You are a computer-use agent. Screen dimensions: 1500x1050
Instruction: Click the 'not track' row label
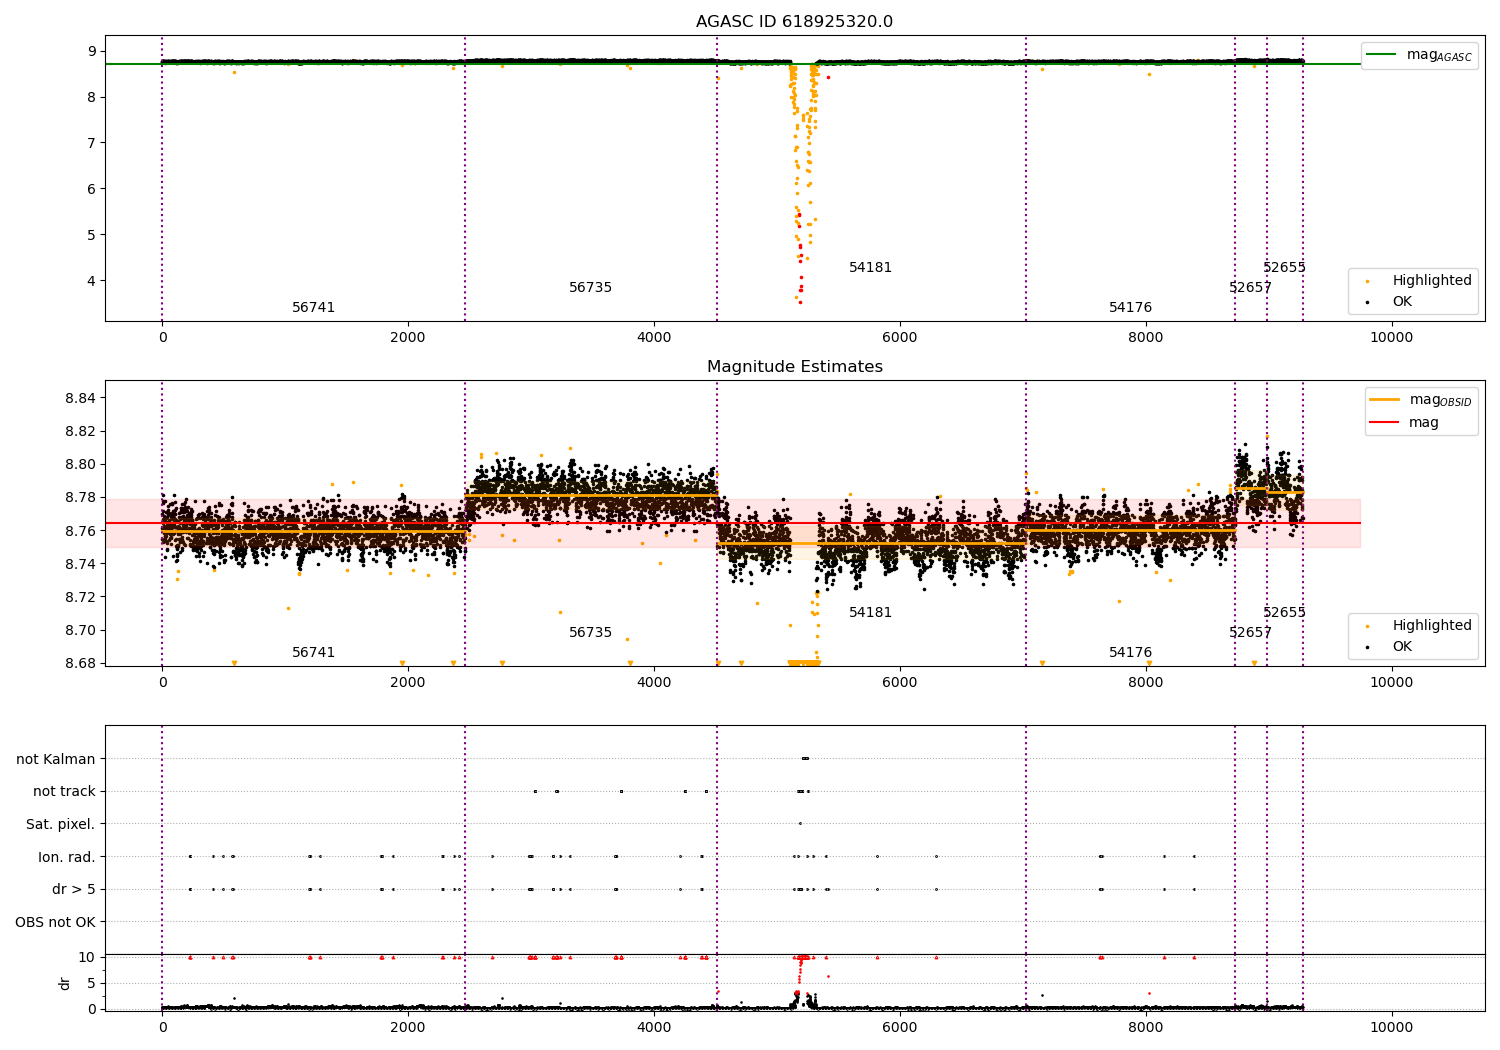[64, 792]
